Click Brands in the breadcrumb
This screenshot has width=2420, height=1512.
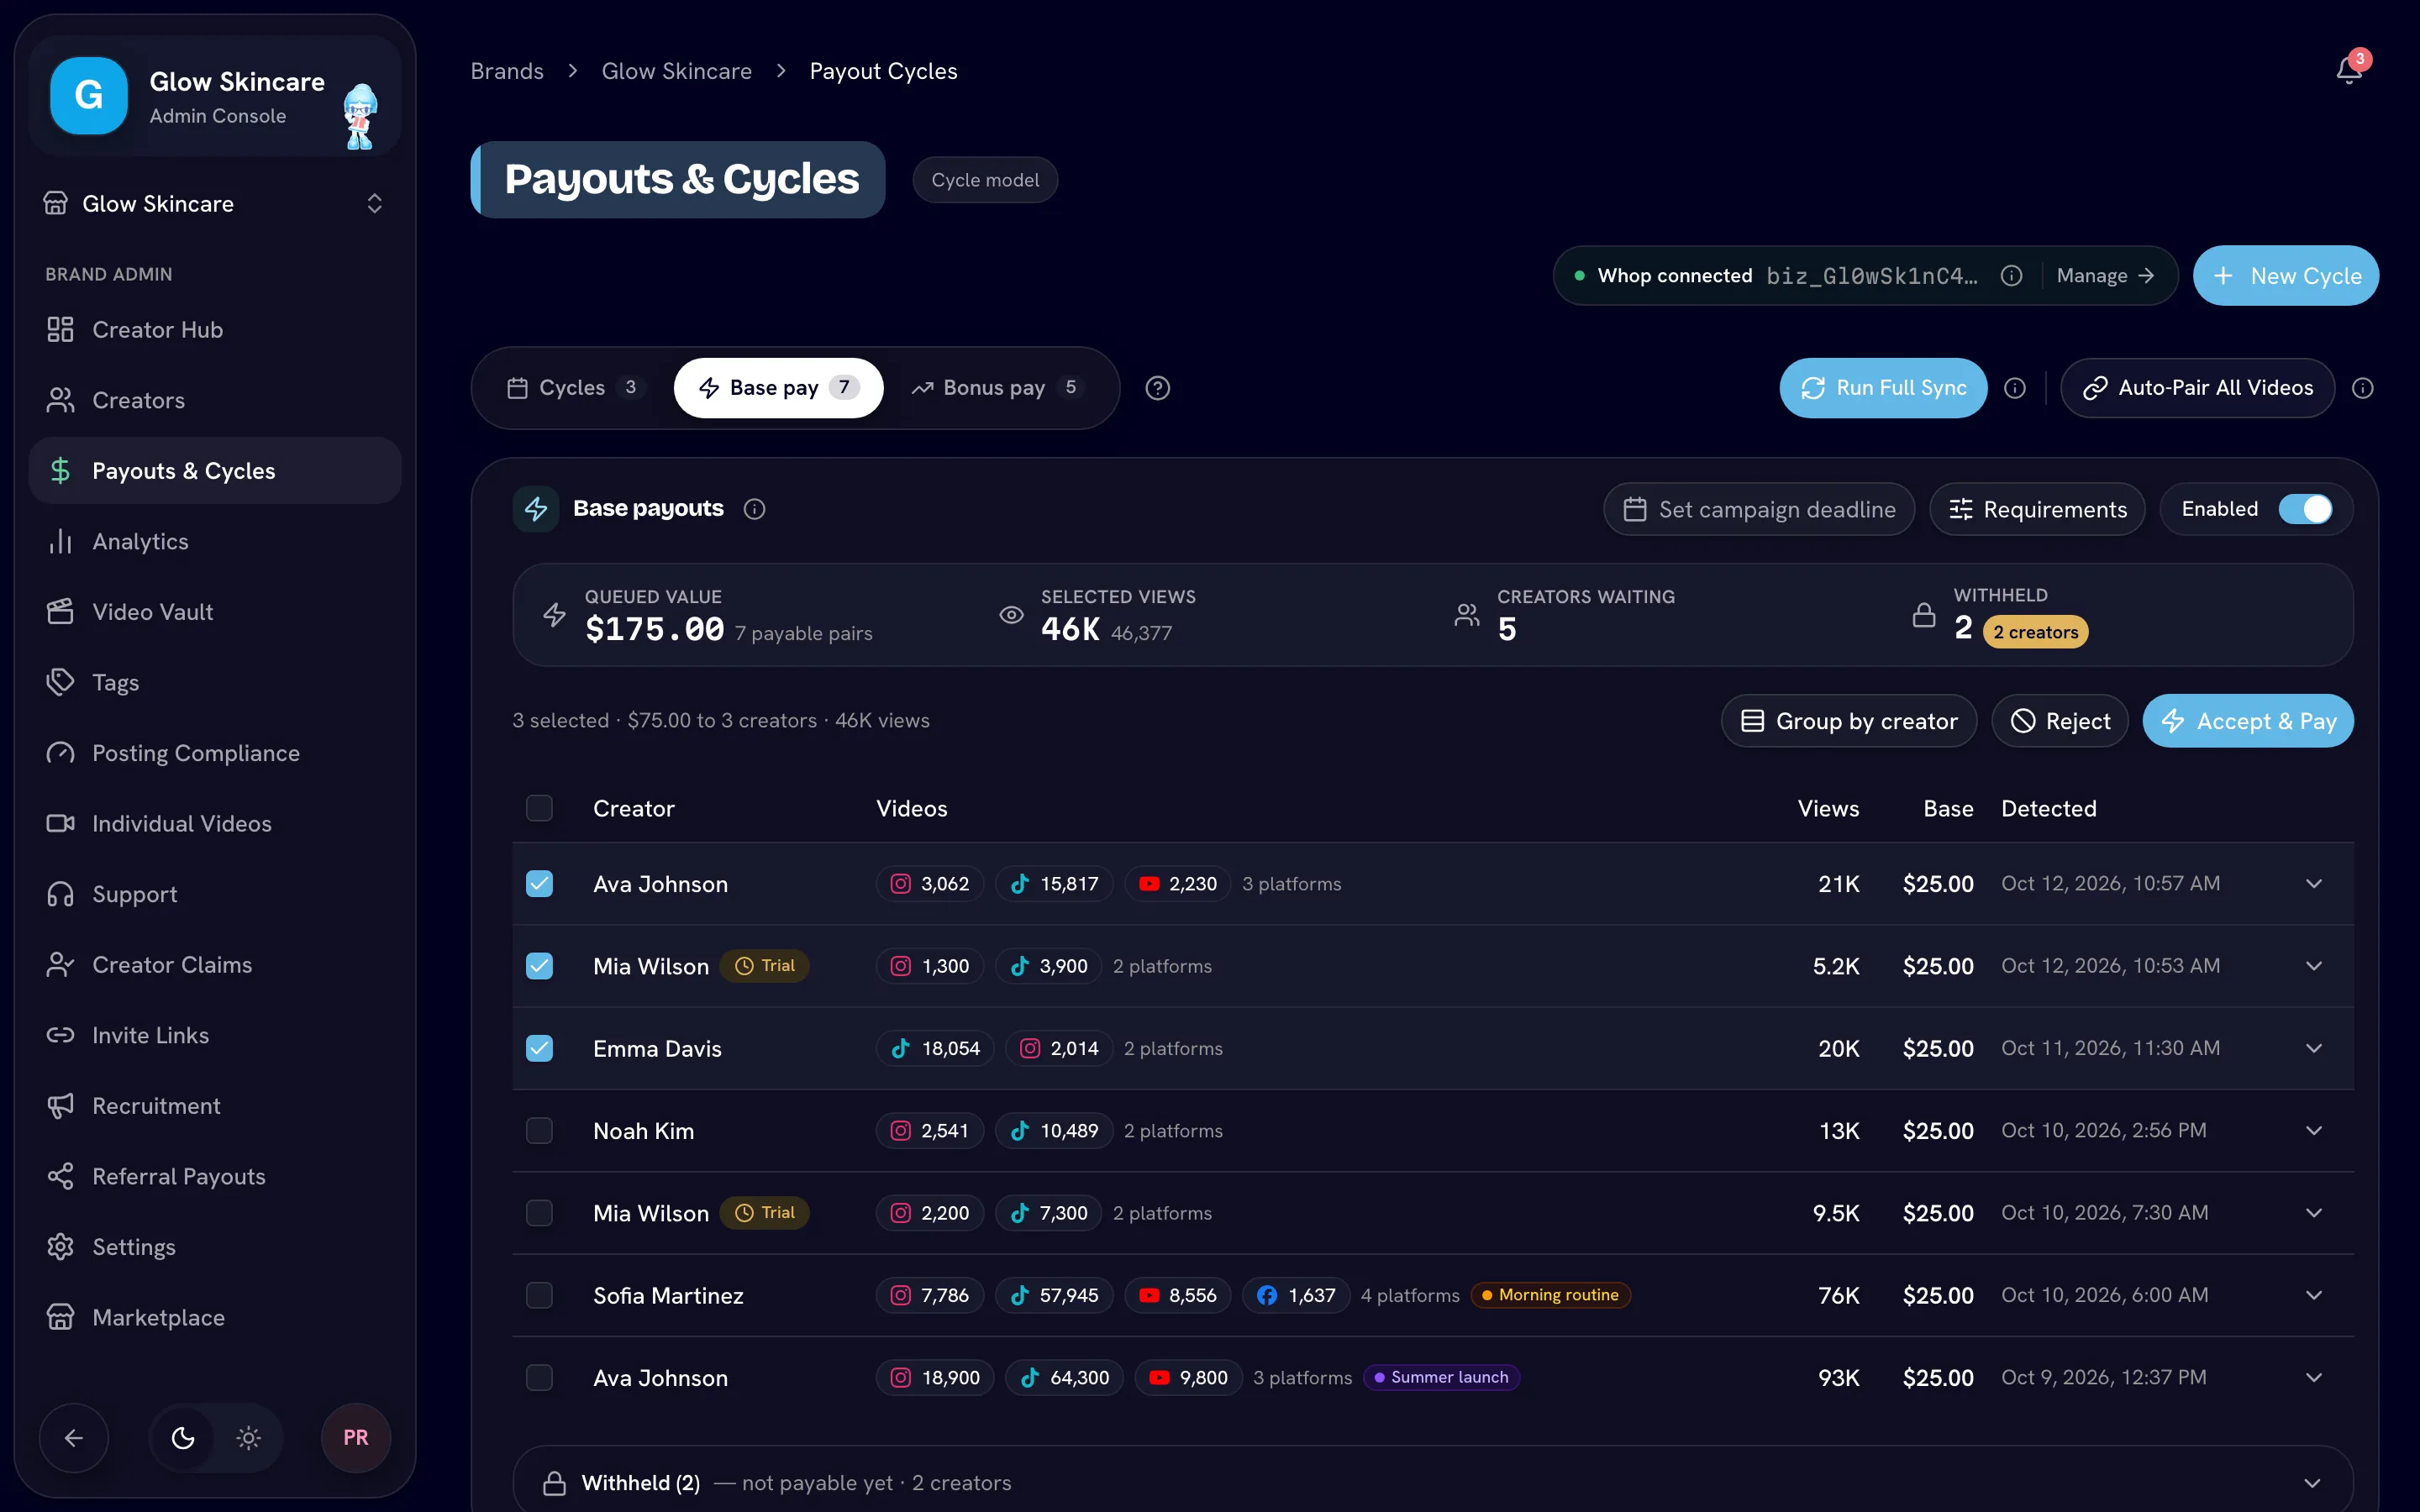[507, 71]
